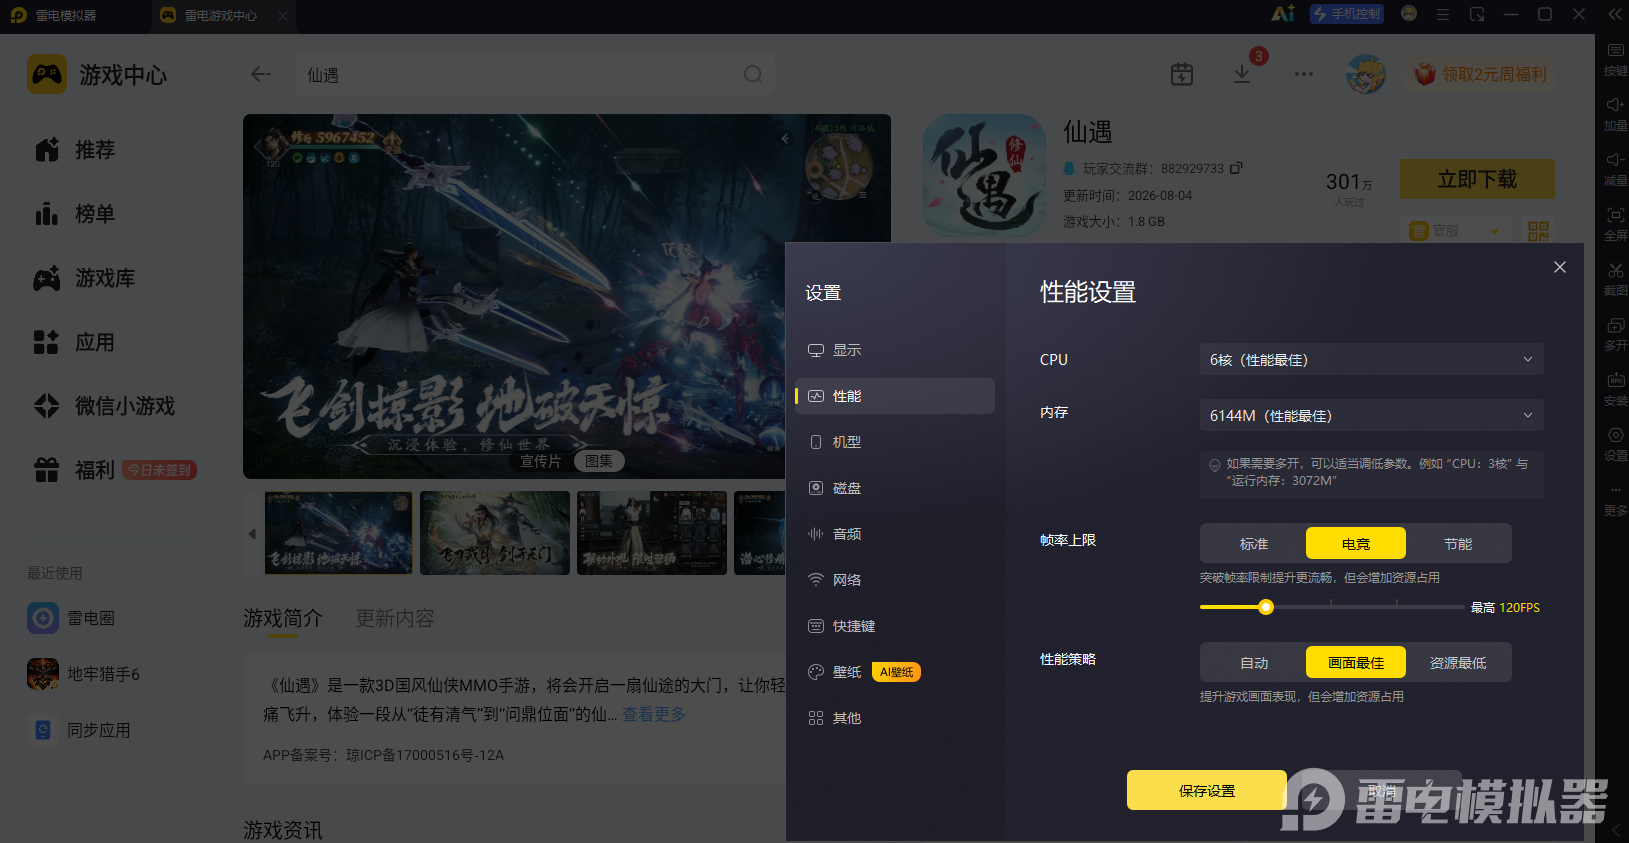Go to 微信小游戏 in sidebar
Screen dimensions: 1629x843
[104, 406]
